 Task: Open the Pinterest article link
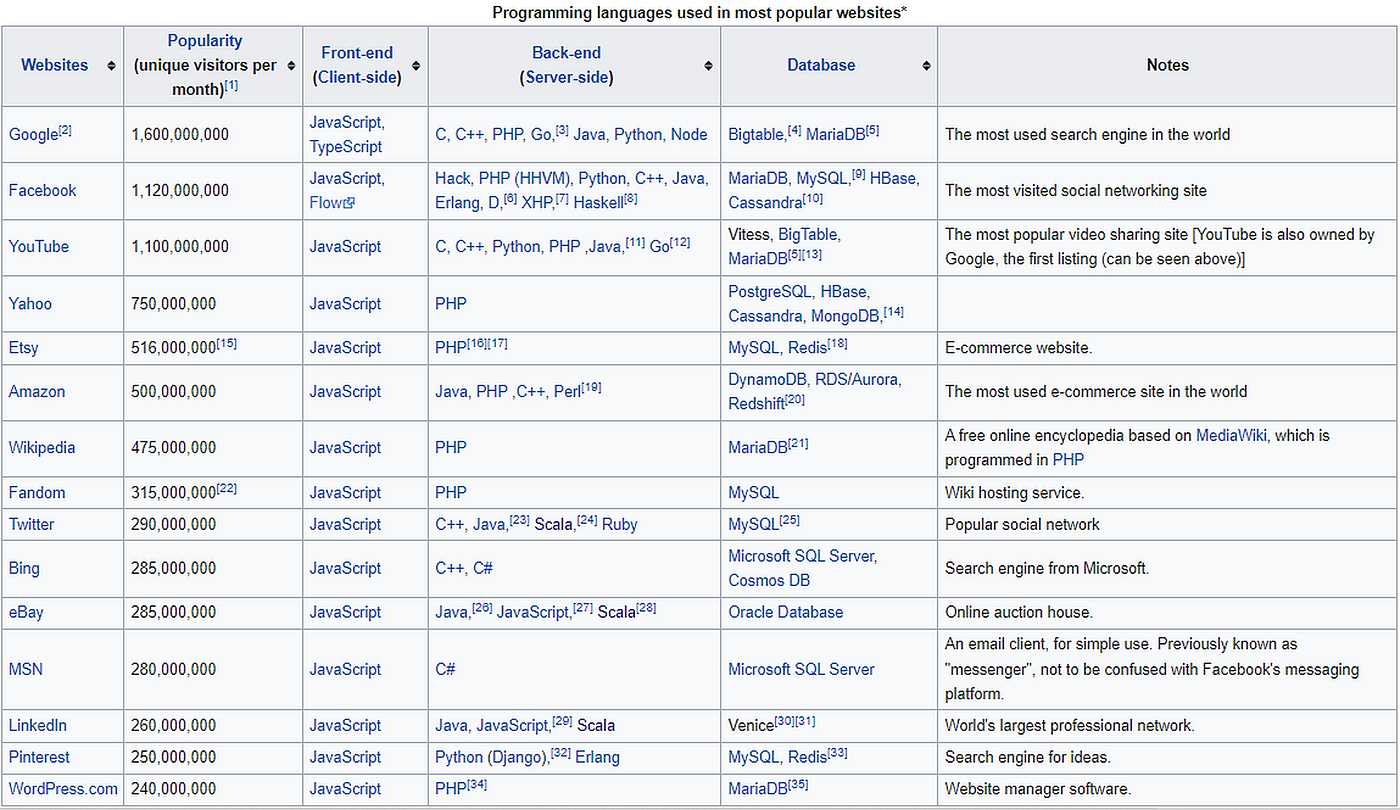[40, 758]
